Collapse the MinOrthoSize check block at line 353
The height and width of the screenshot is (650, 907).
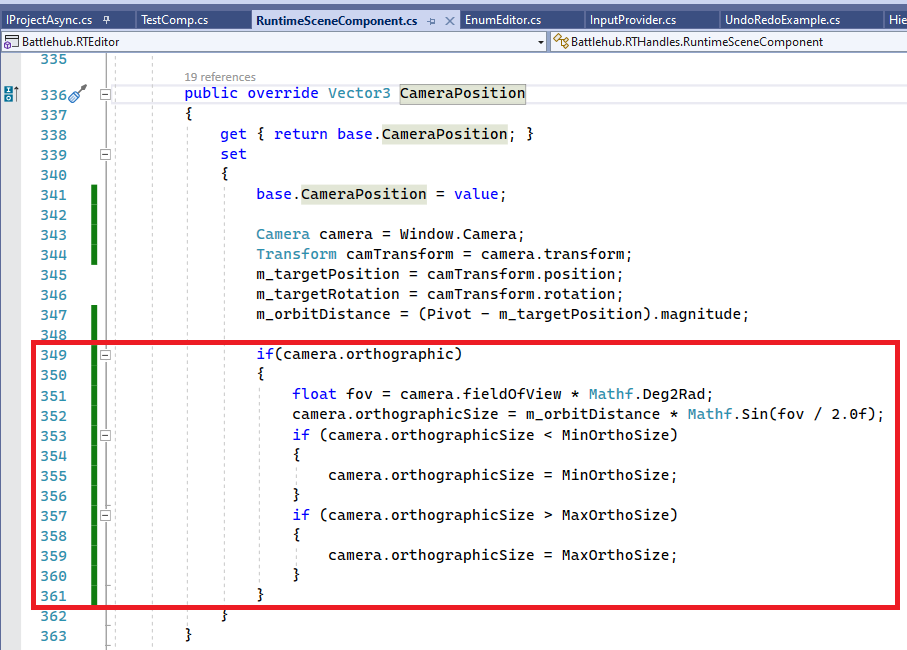point(105,435)
